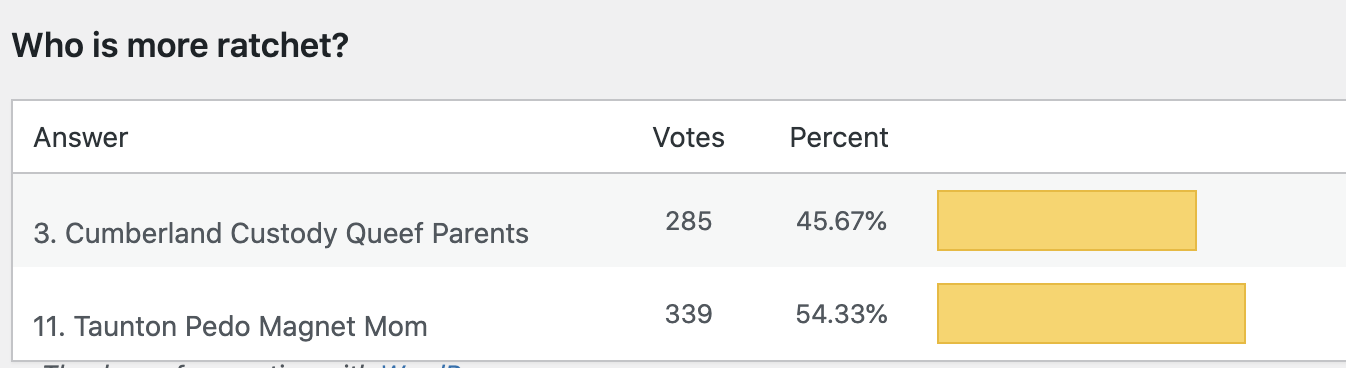Viewport: 1346px width, 368px height.
Task: Click the 45.67% percent value
Action: pyautogui.click(x=841, y=221)
